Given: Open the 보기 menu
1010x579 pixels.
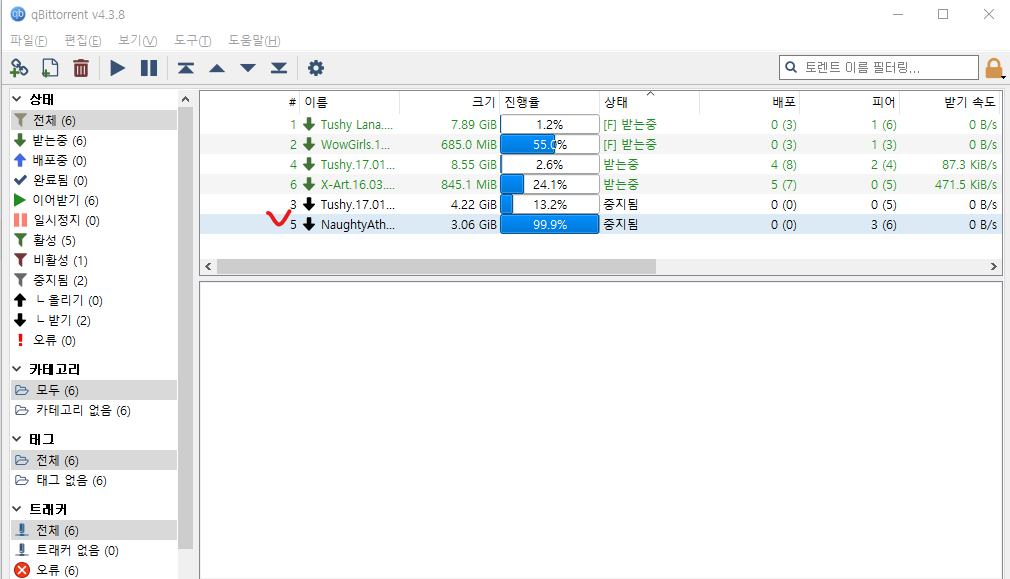Looking at the screenshot, I should 137,41.
